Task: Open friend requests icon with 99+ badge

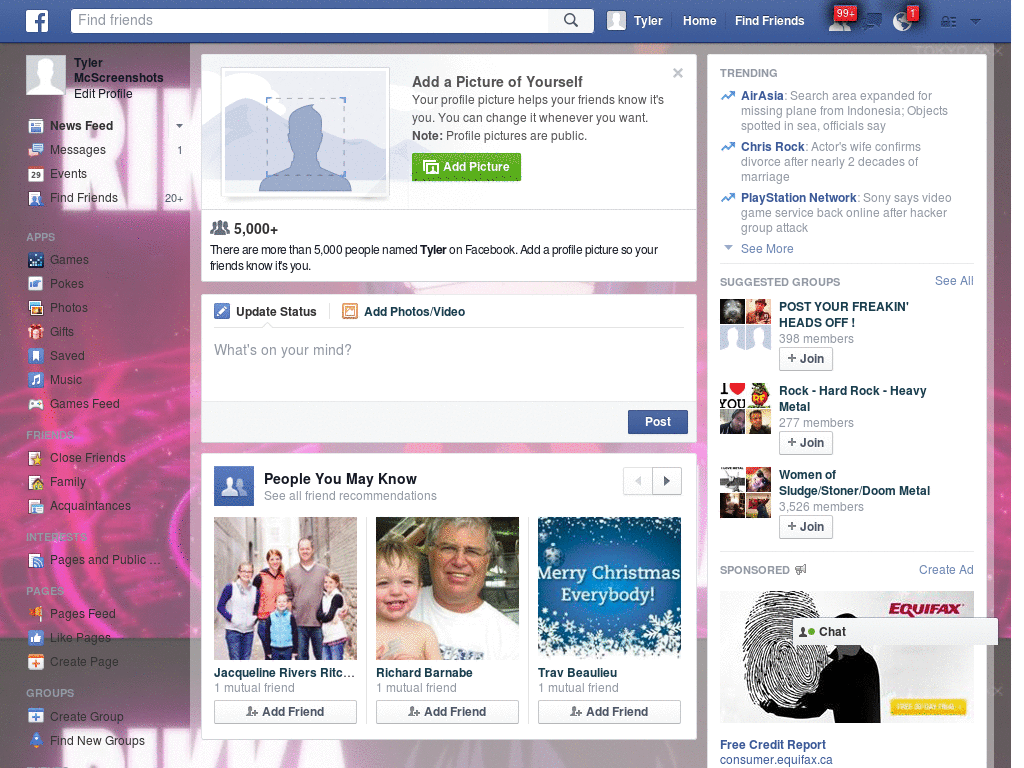Action: pos(840,20)
